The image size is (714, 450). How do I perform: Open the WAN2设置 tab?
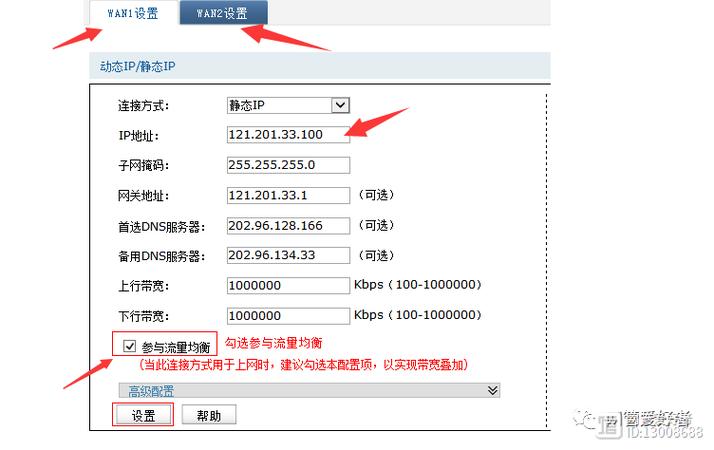point(223,13)
